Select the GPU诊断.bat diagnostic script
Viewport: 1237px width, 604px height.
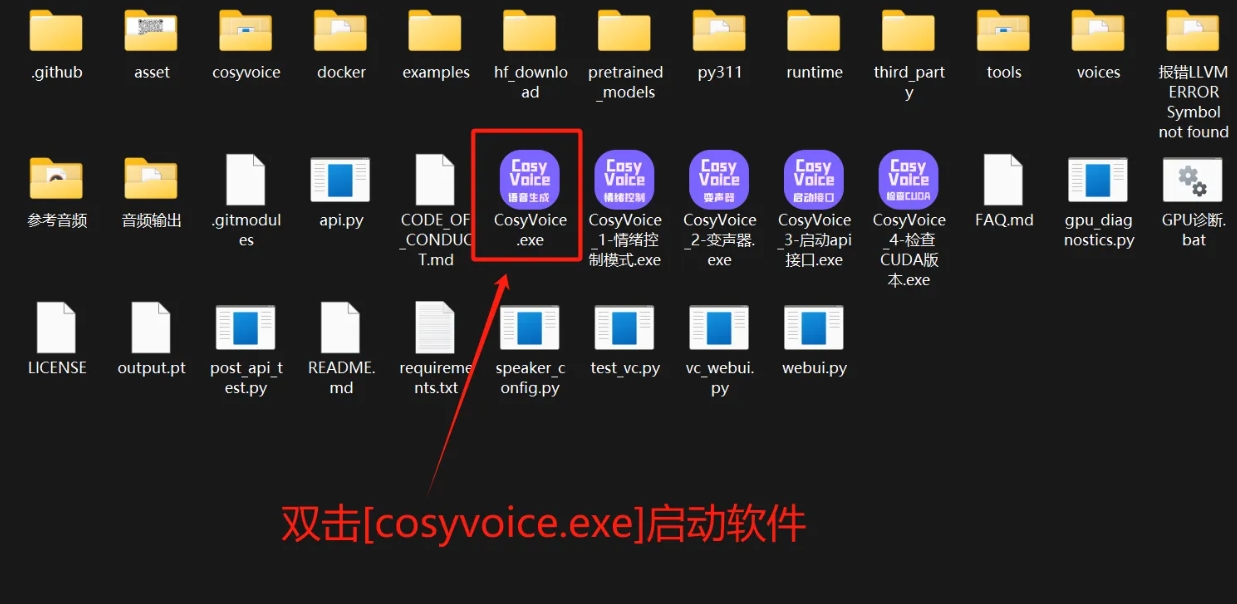click(x=1192, y=183)
